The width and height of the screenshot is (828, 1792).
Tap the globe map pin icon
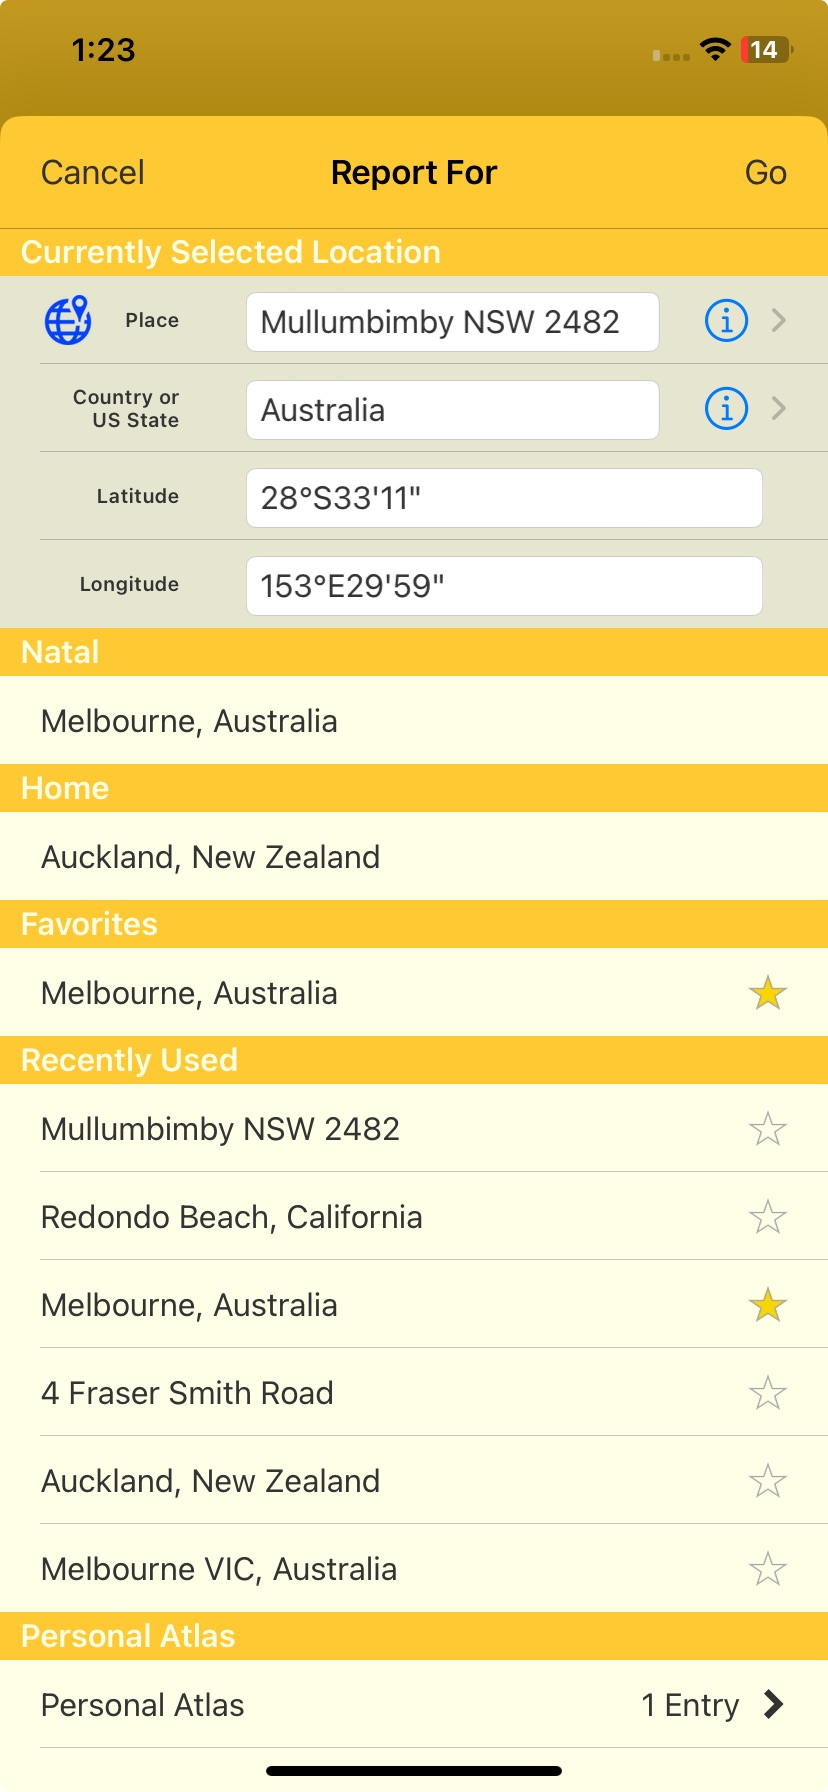coord(68,320)
